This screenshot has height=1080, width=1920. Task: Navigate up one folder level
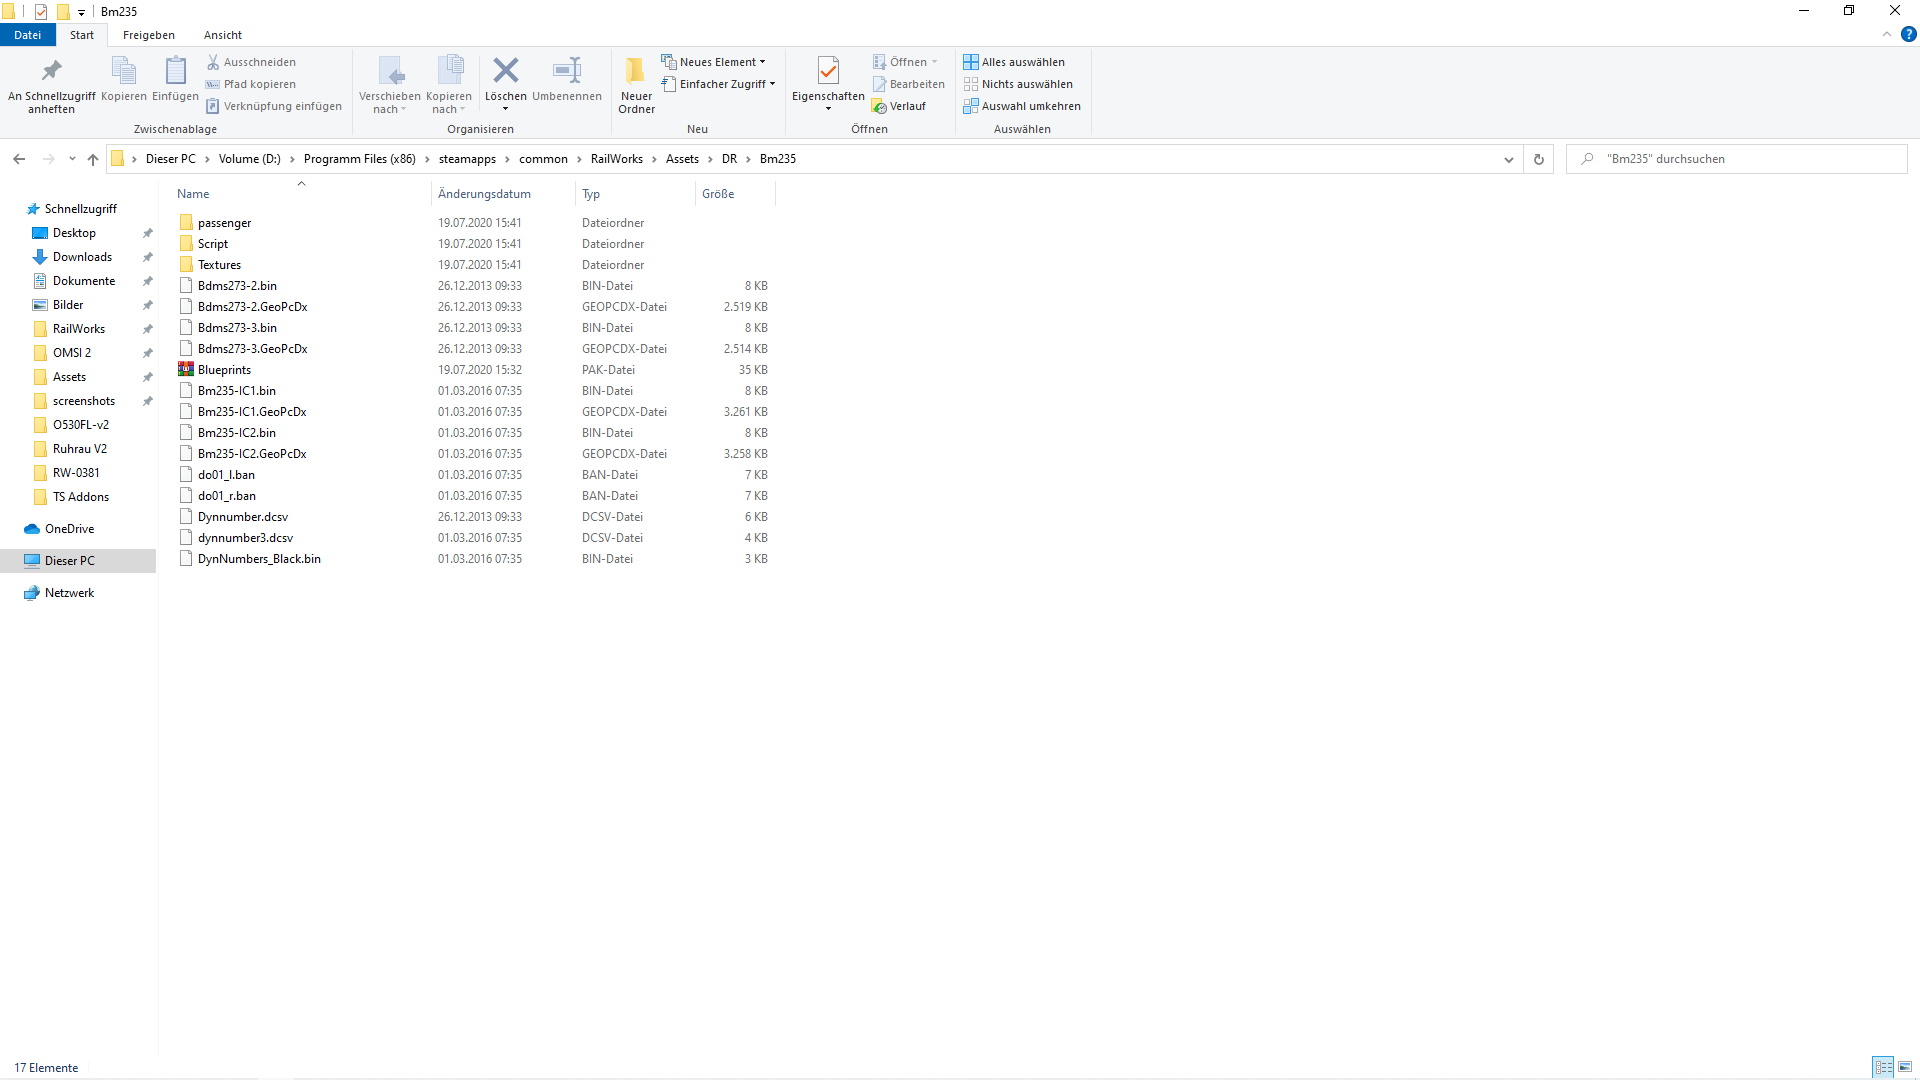(x=93, y=159)
